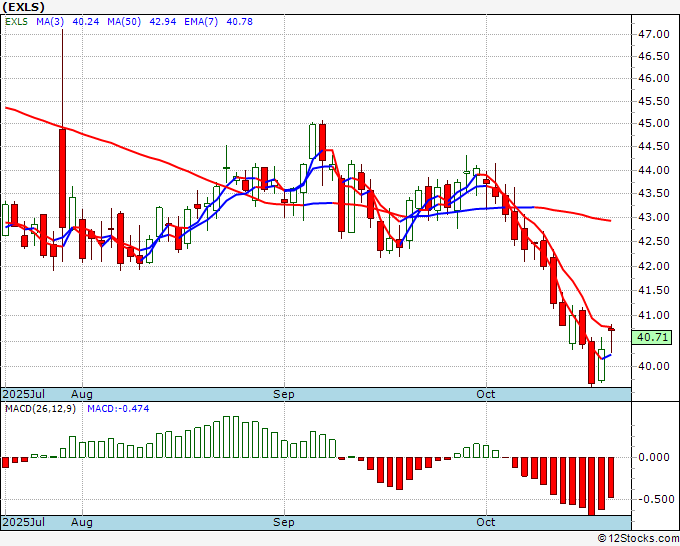Click the MA(3) value 40.24
680x546 pixels.
coord(85,22)
